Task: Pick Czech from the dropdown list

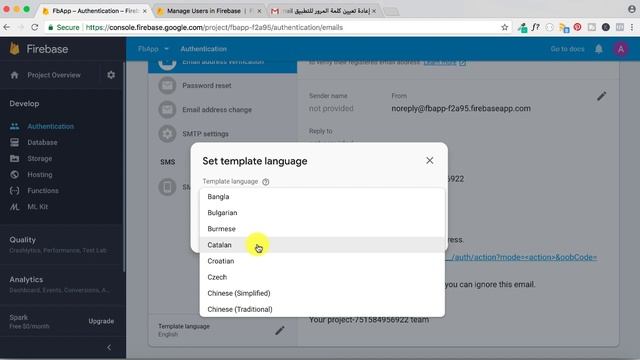Action: coord(322,277)
